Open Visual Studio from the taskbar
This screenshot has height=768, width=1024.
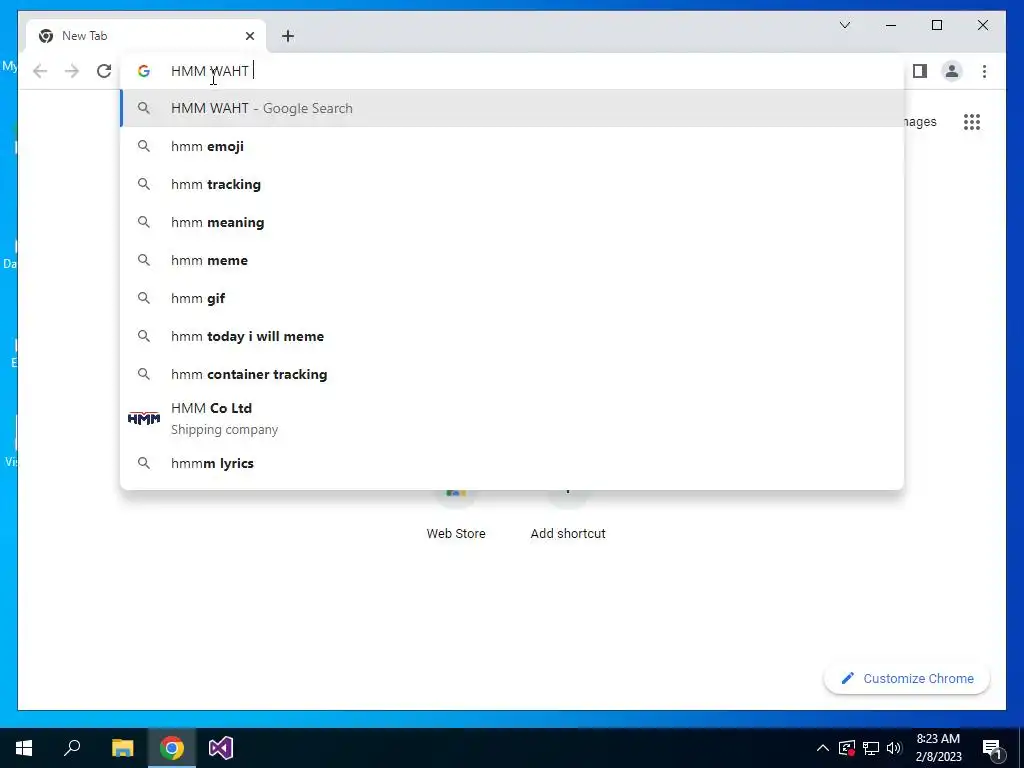click(x=221, y=748)
